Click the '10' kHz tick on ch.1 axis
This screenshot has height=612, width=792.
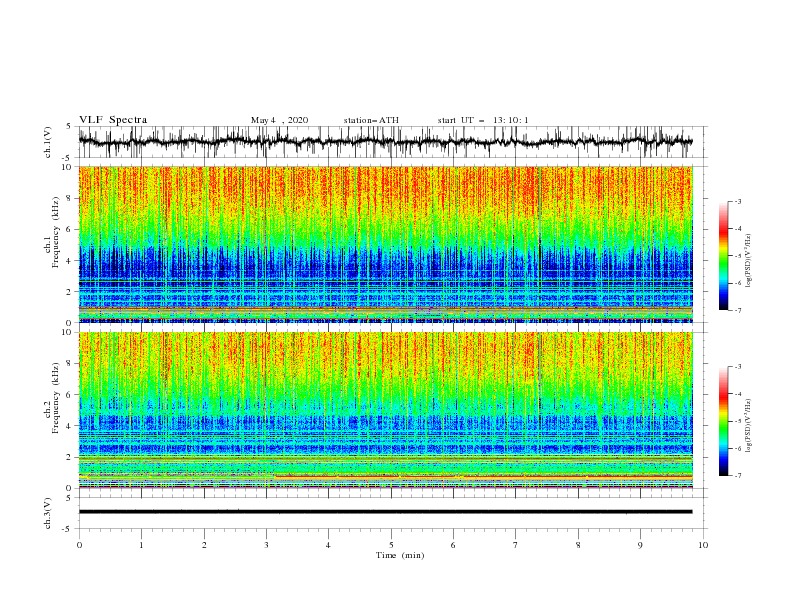coord(67,167)
